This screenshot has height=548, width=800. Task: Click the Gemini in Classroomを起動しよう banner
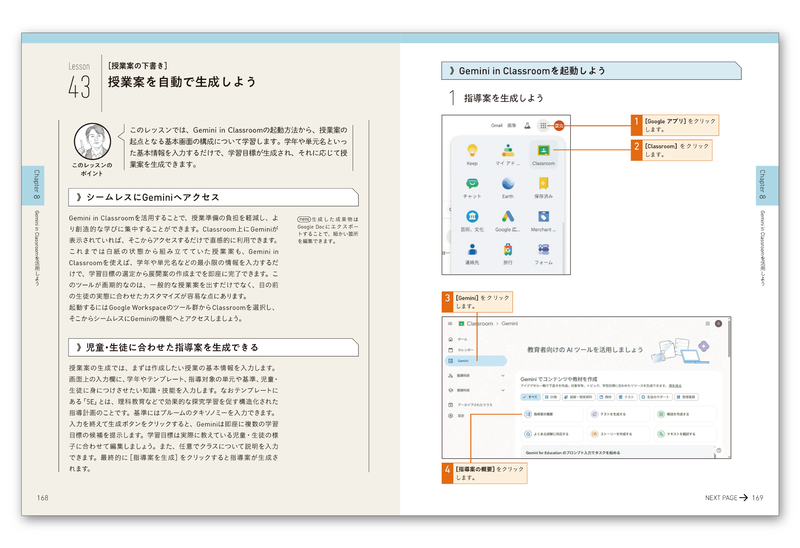[x=591, y=70]
